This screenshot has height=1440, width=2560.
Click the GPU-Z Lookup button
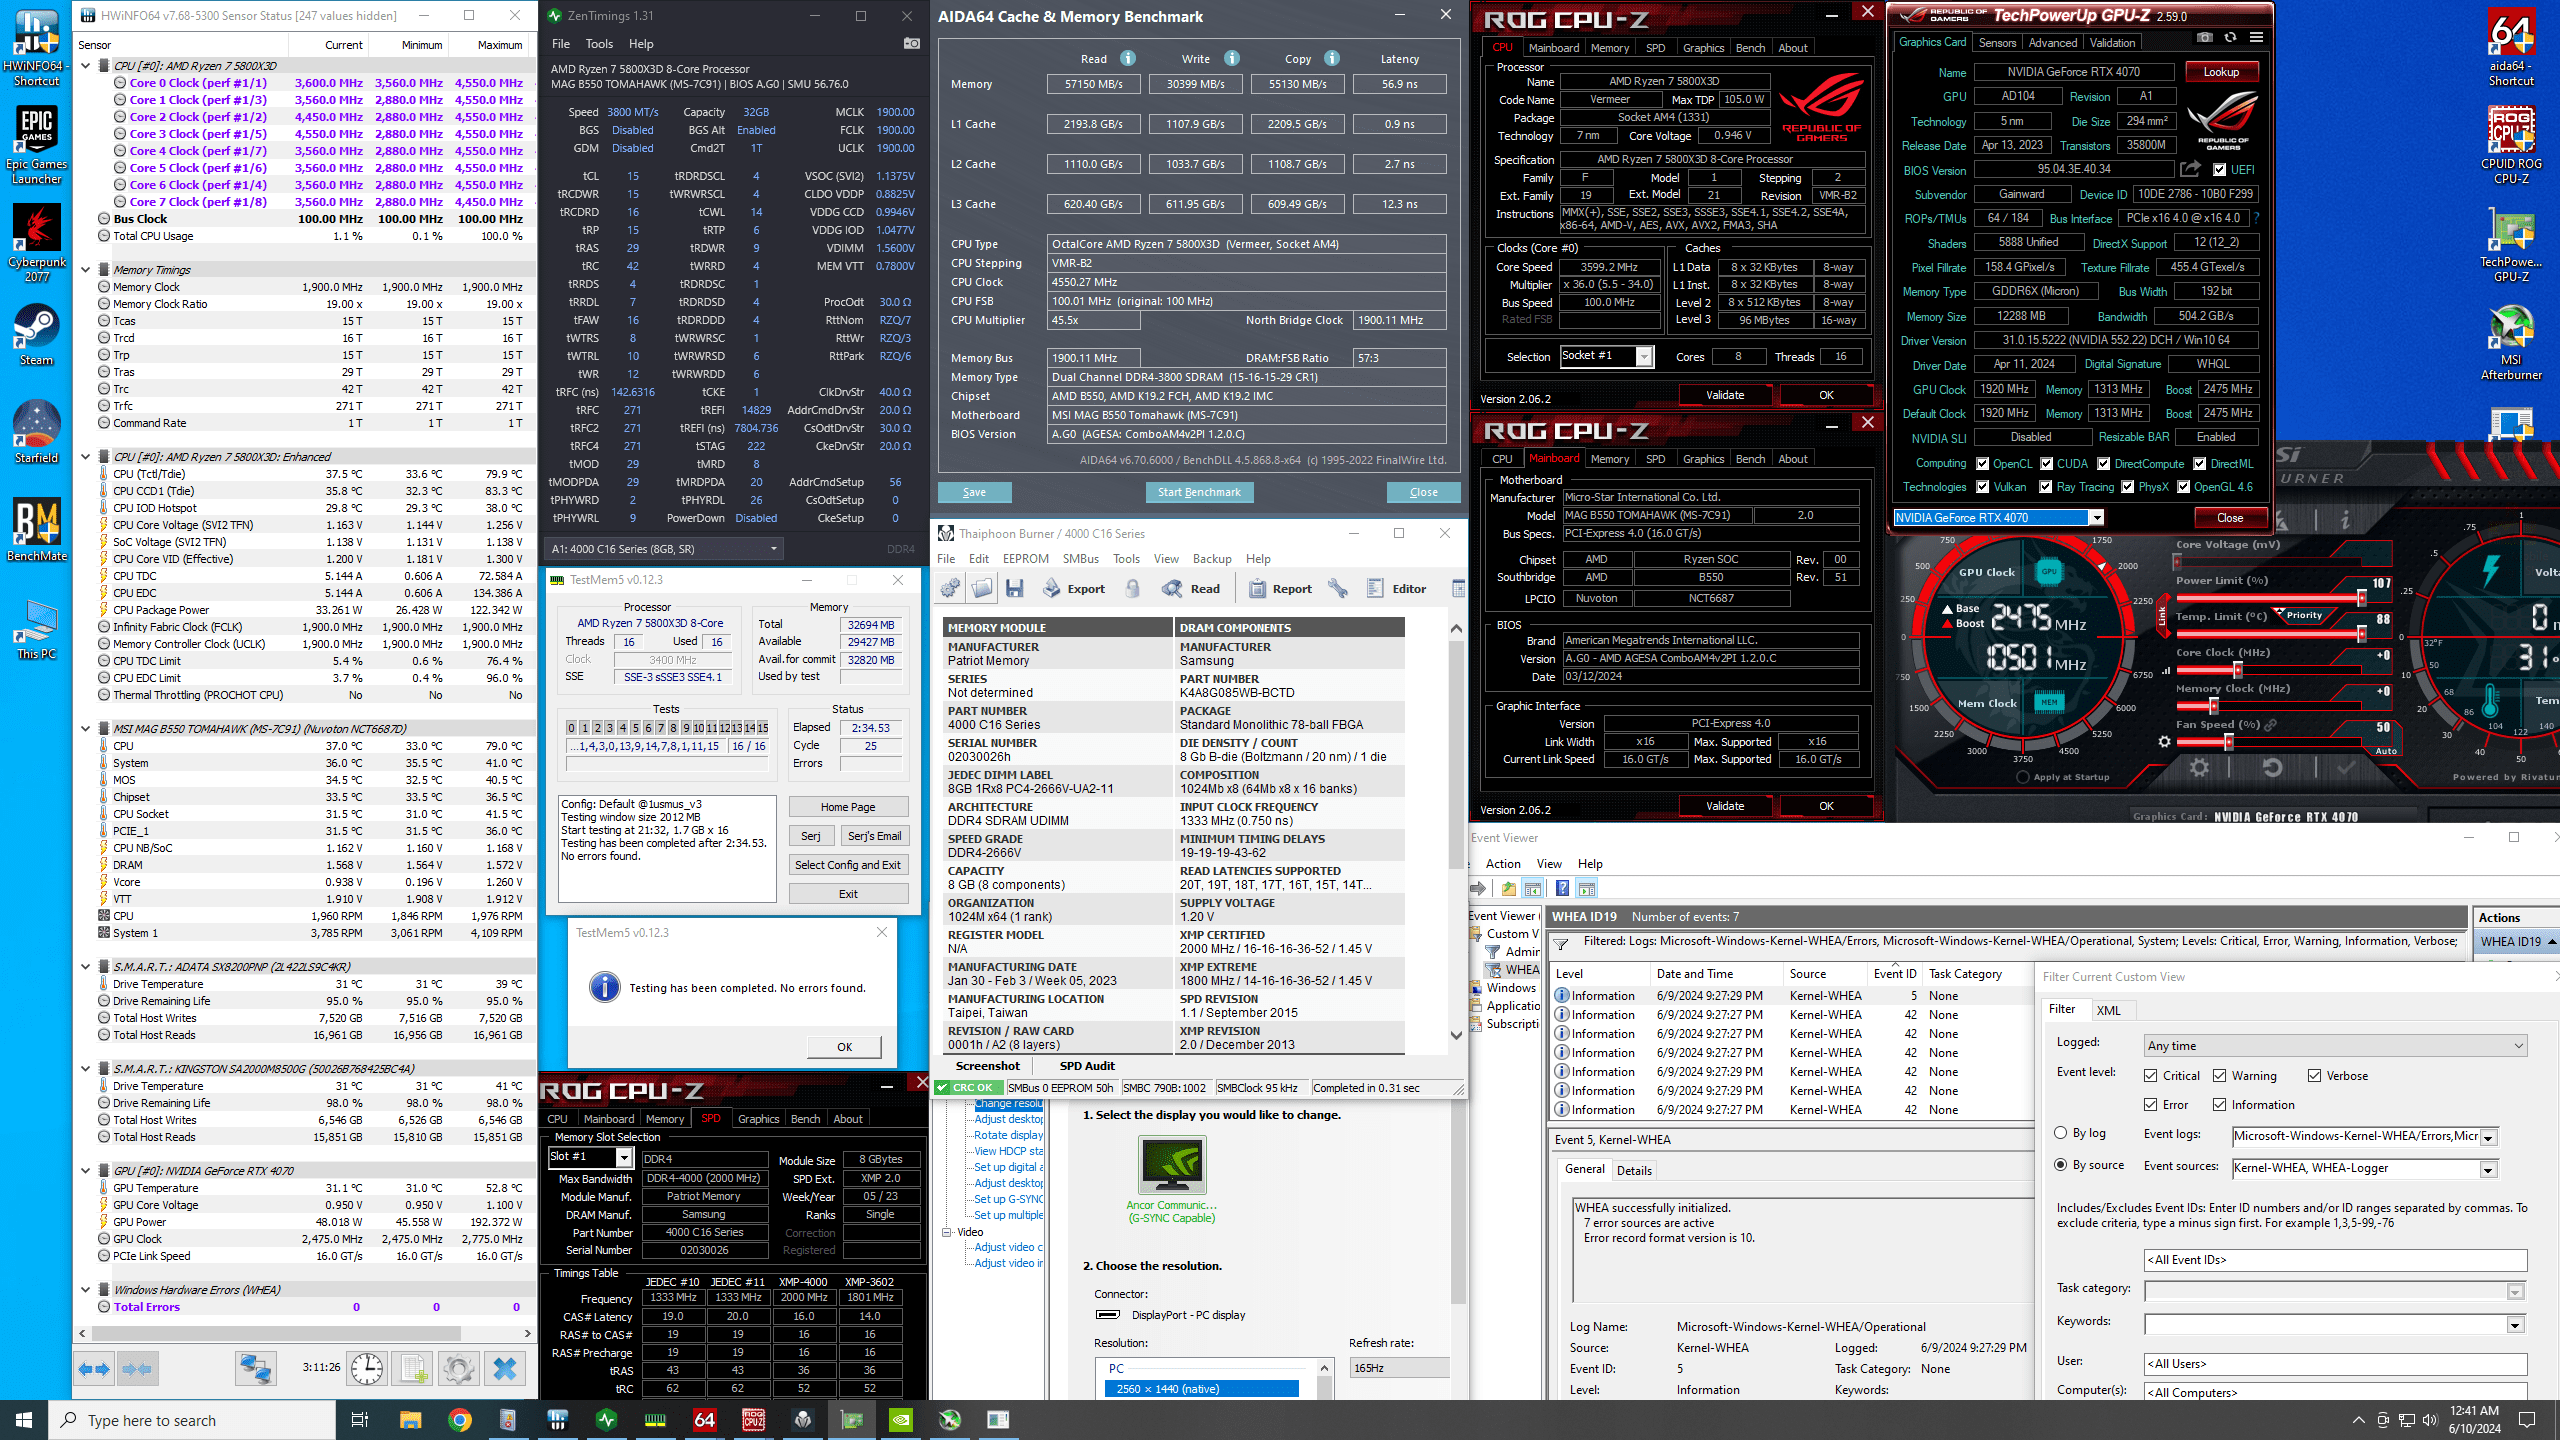point(2220,72)
